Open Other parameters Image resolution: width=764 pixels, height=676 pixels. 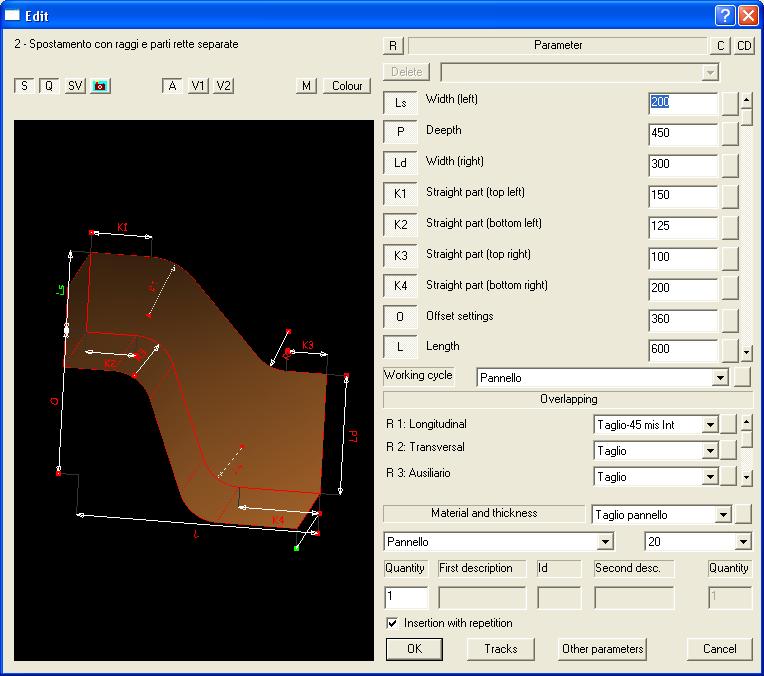click(x=602, y=649)
